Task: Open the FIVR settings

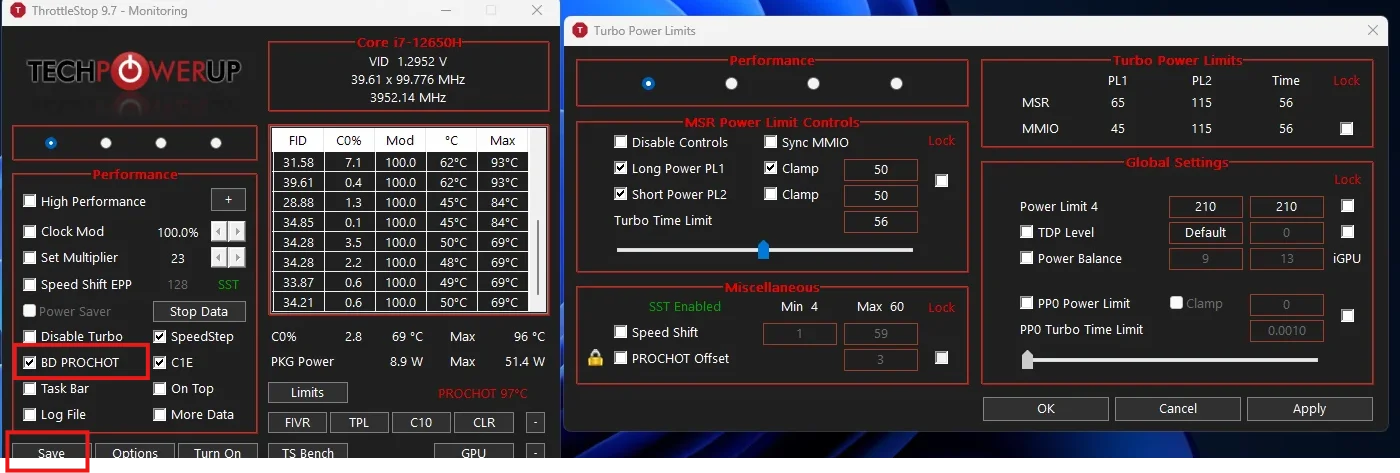Action: (297, 422)
